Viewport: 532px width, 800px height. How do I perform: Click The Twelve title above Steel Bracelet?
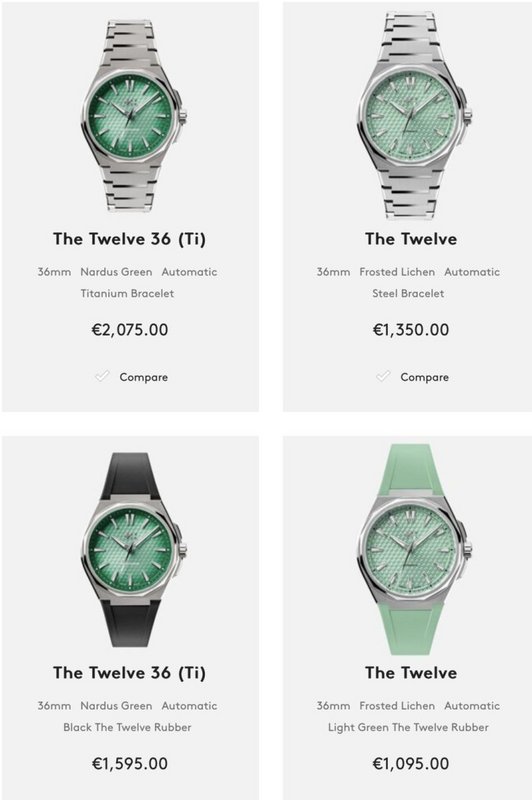(411, 239)
